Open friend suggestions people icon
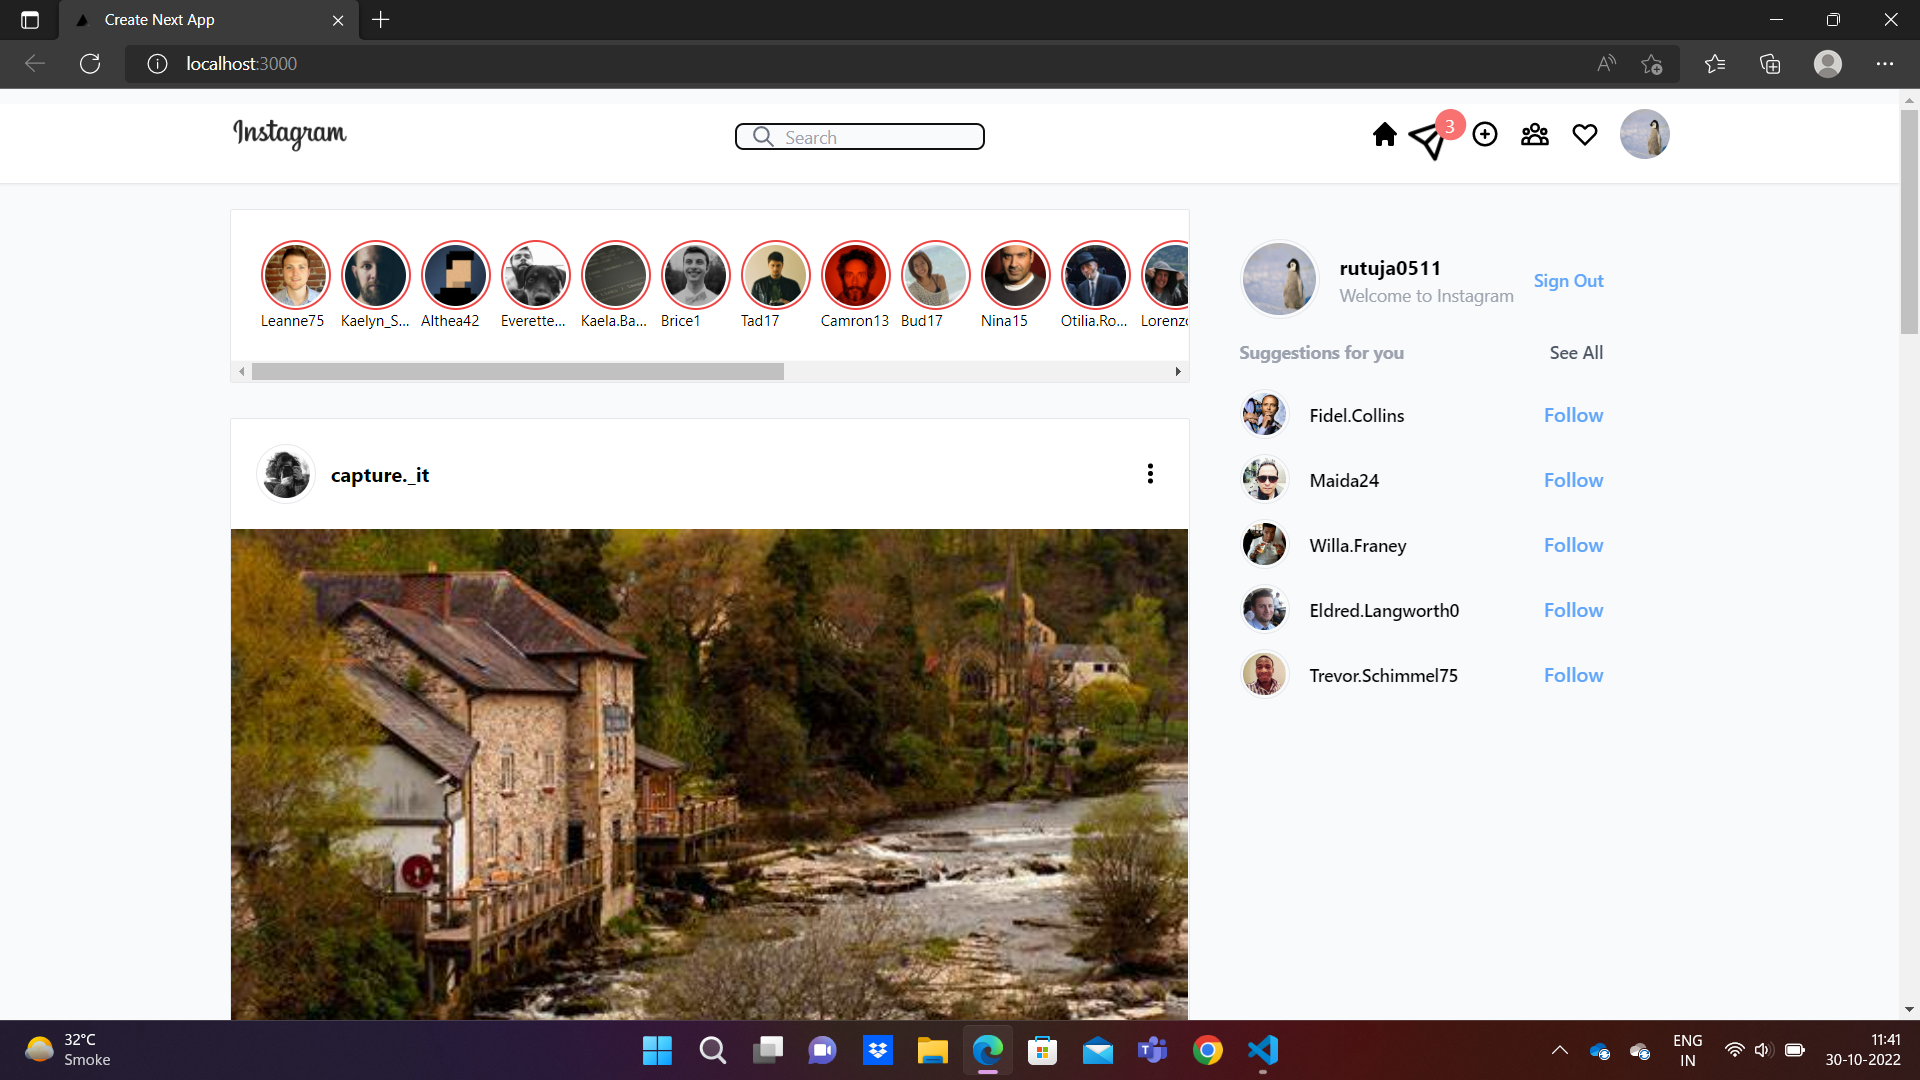 click(1534, 134)
